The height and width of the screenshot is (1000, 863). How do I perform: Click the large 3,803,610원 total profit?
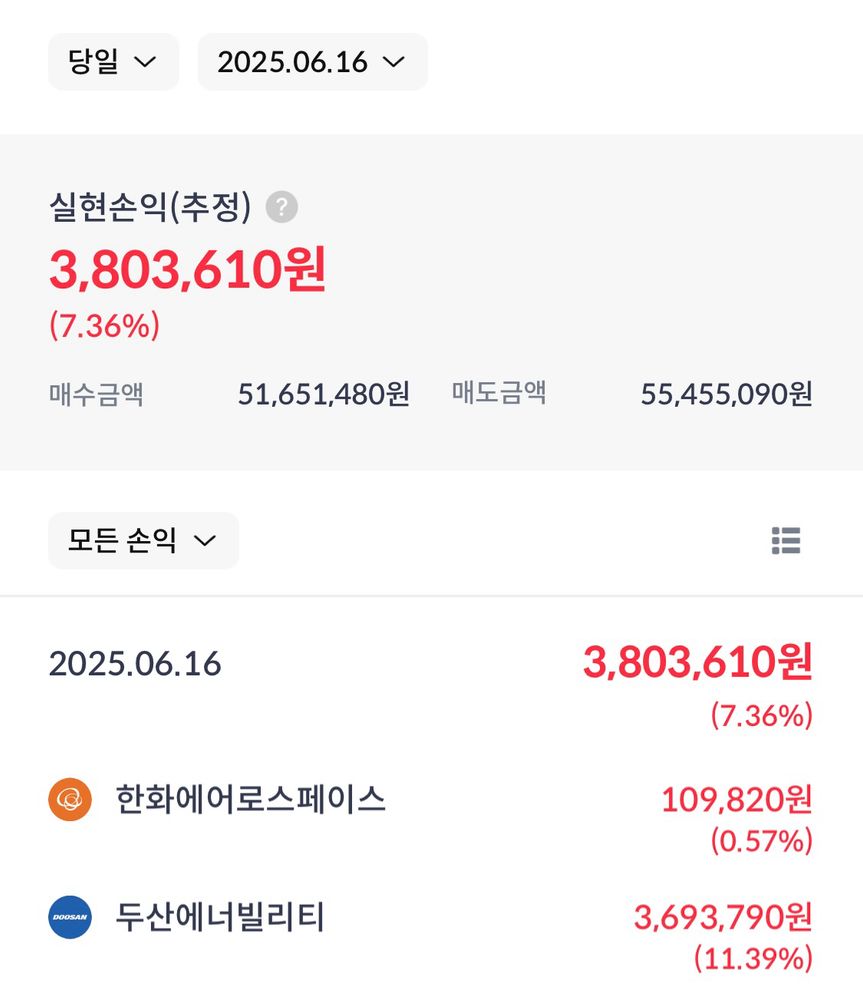[188, 269]
